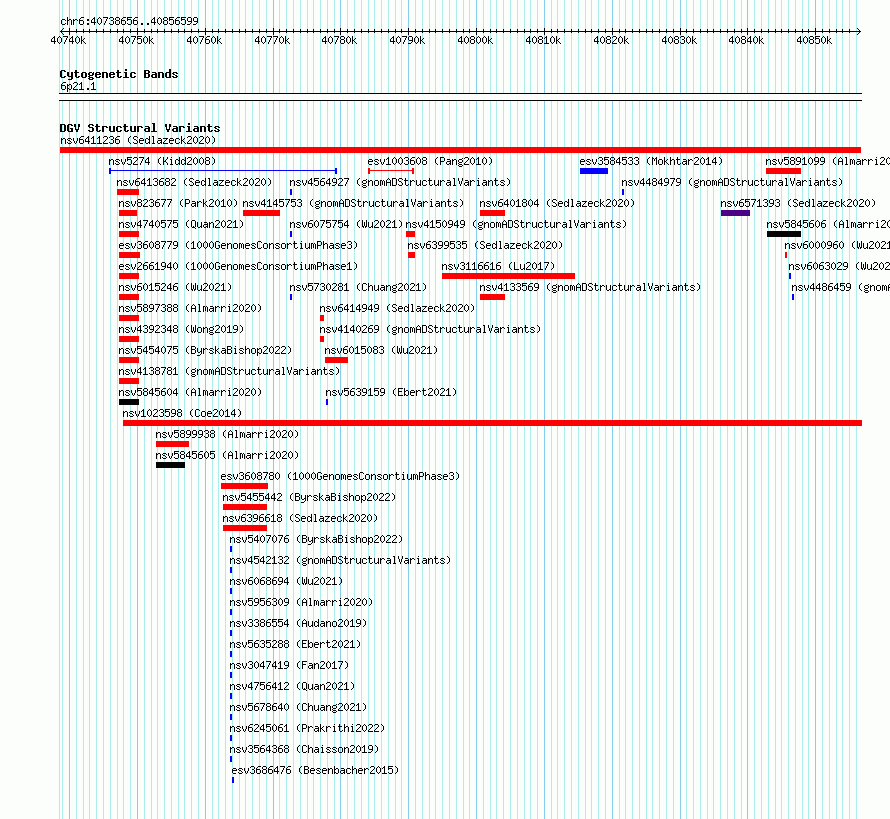Click nsv5454075 (ByrskaBishop2022) label
This screenshot has width=890, height=819.
click(205, 350)
